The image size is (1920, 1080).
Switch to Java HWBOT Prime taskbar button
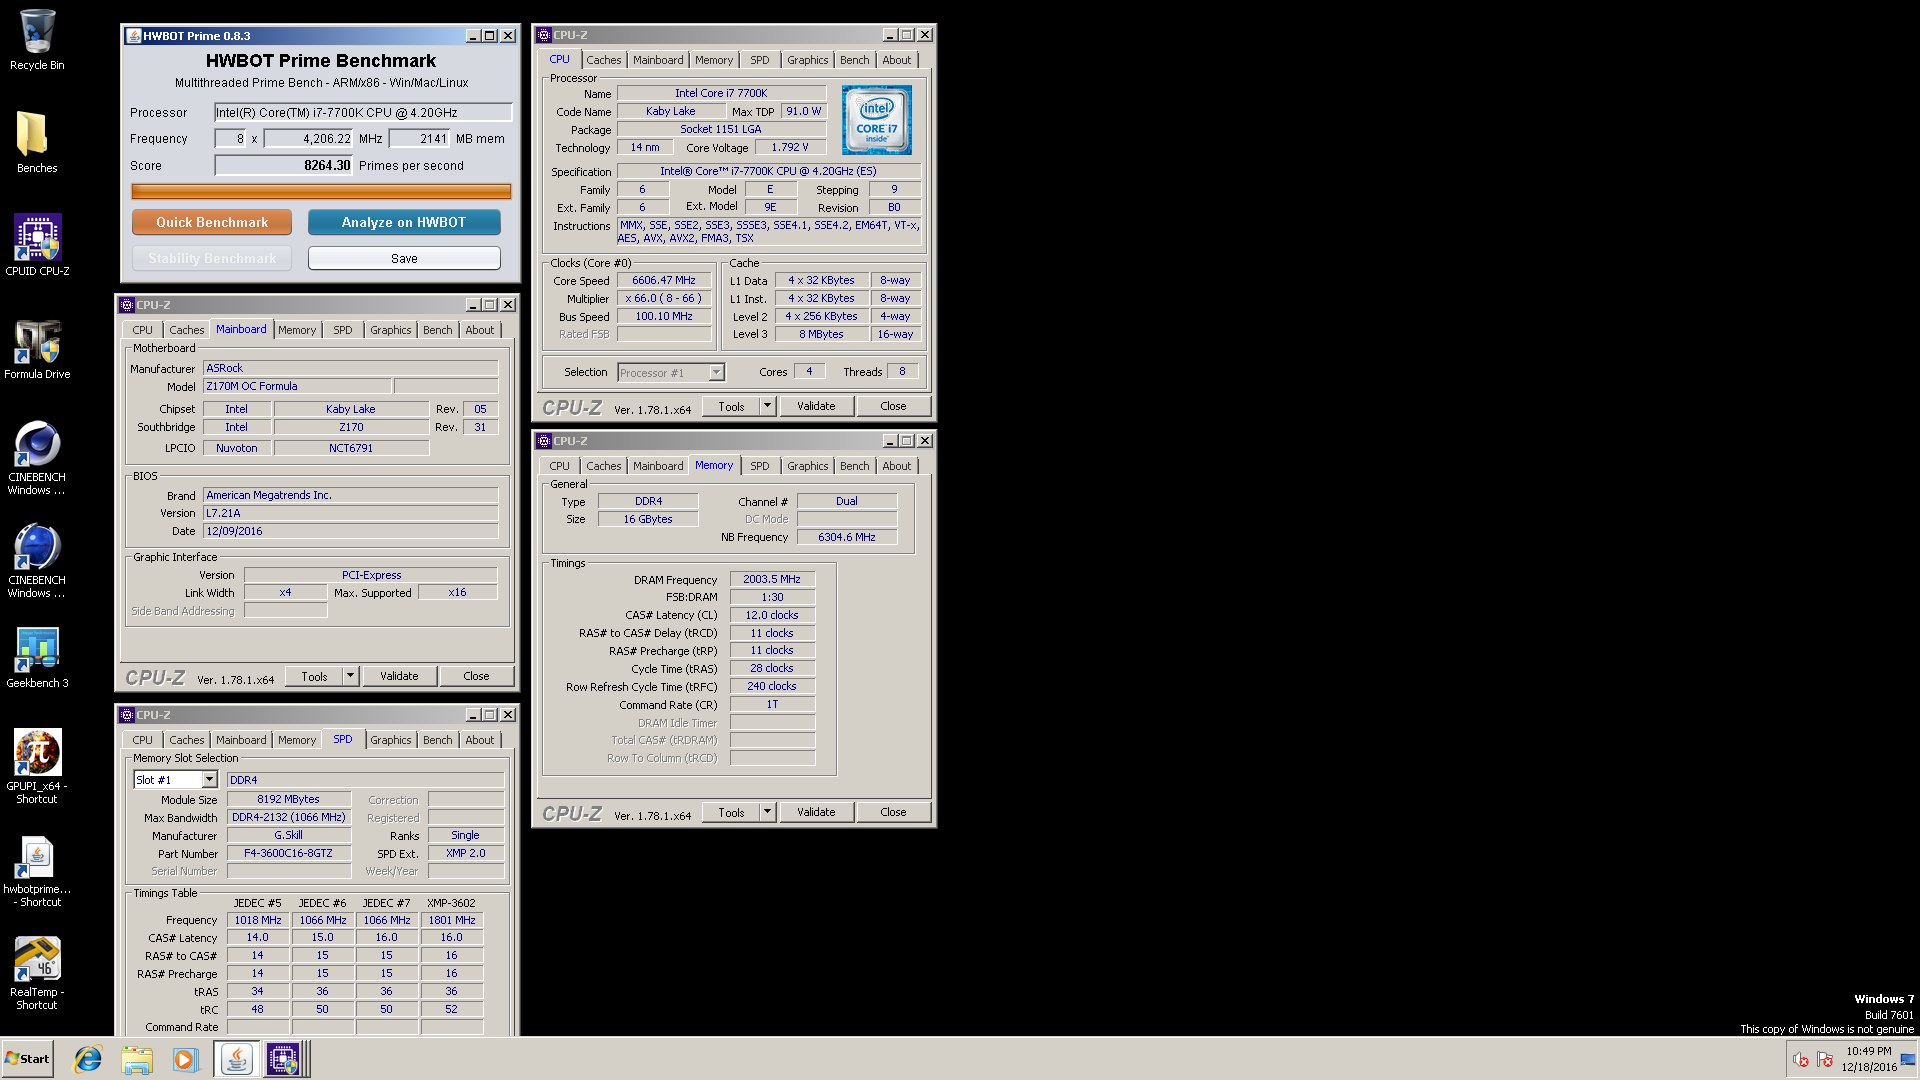pos(236,1059)
